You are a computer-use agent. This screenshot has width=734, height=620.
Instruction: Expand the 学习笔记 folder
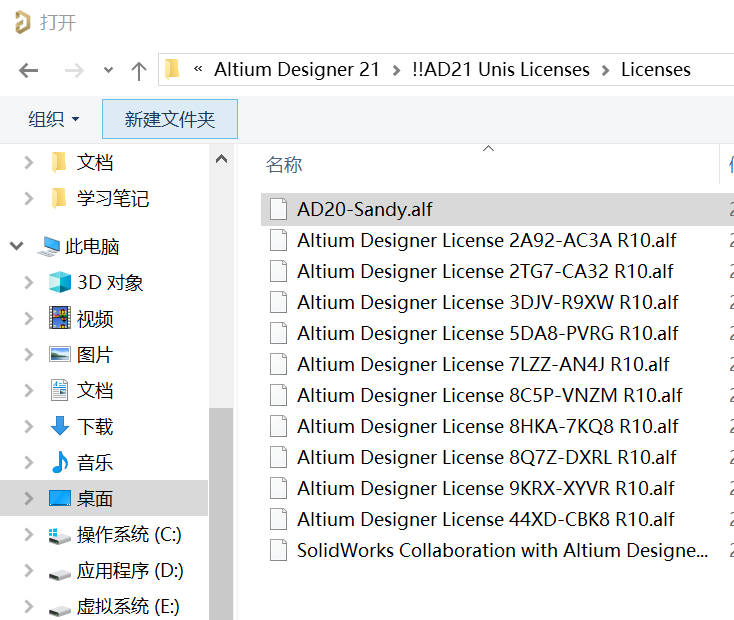pyautogui.click(x=29, y=199)
